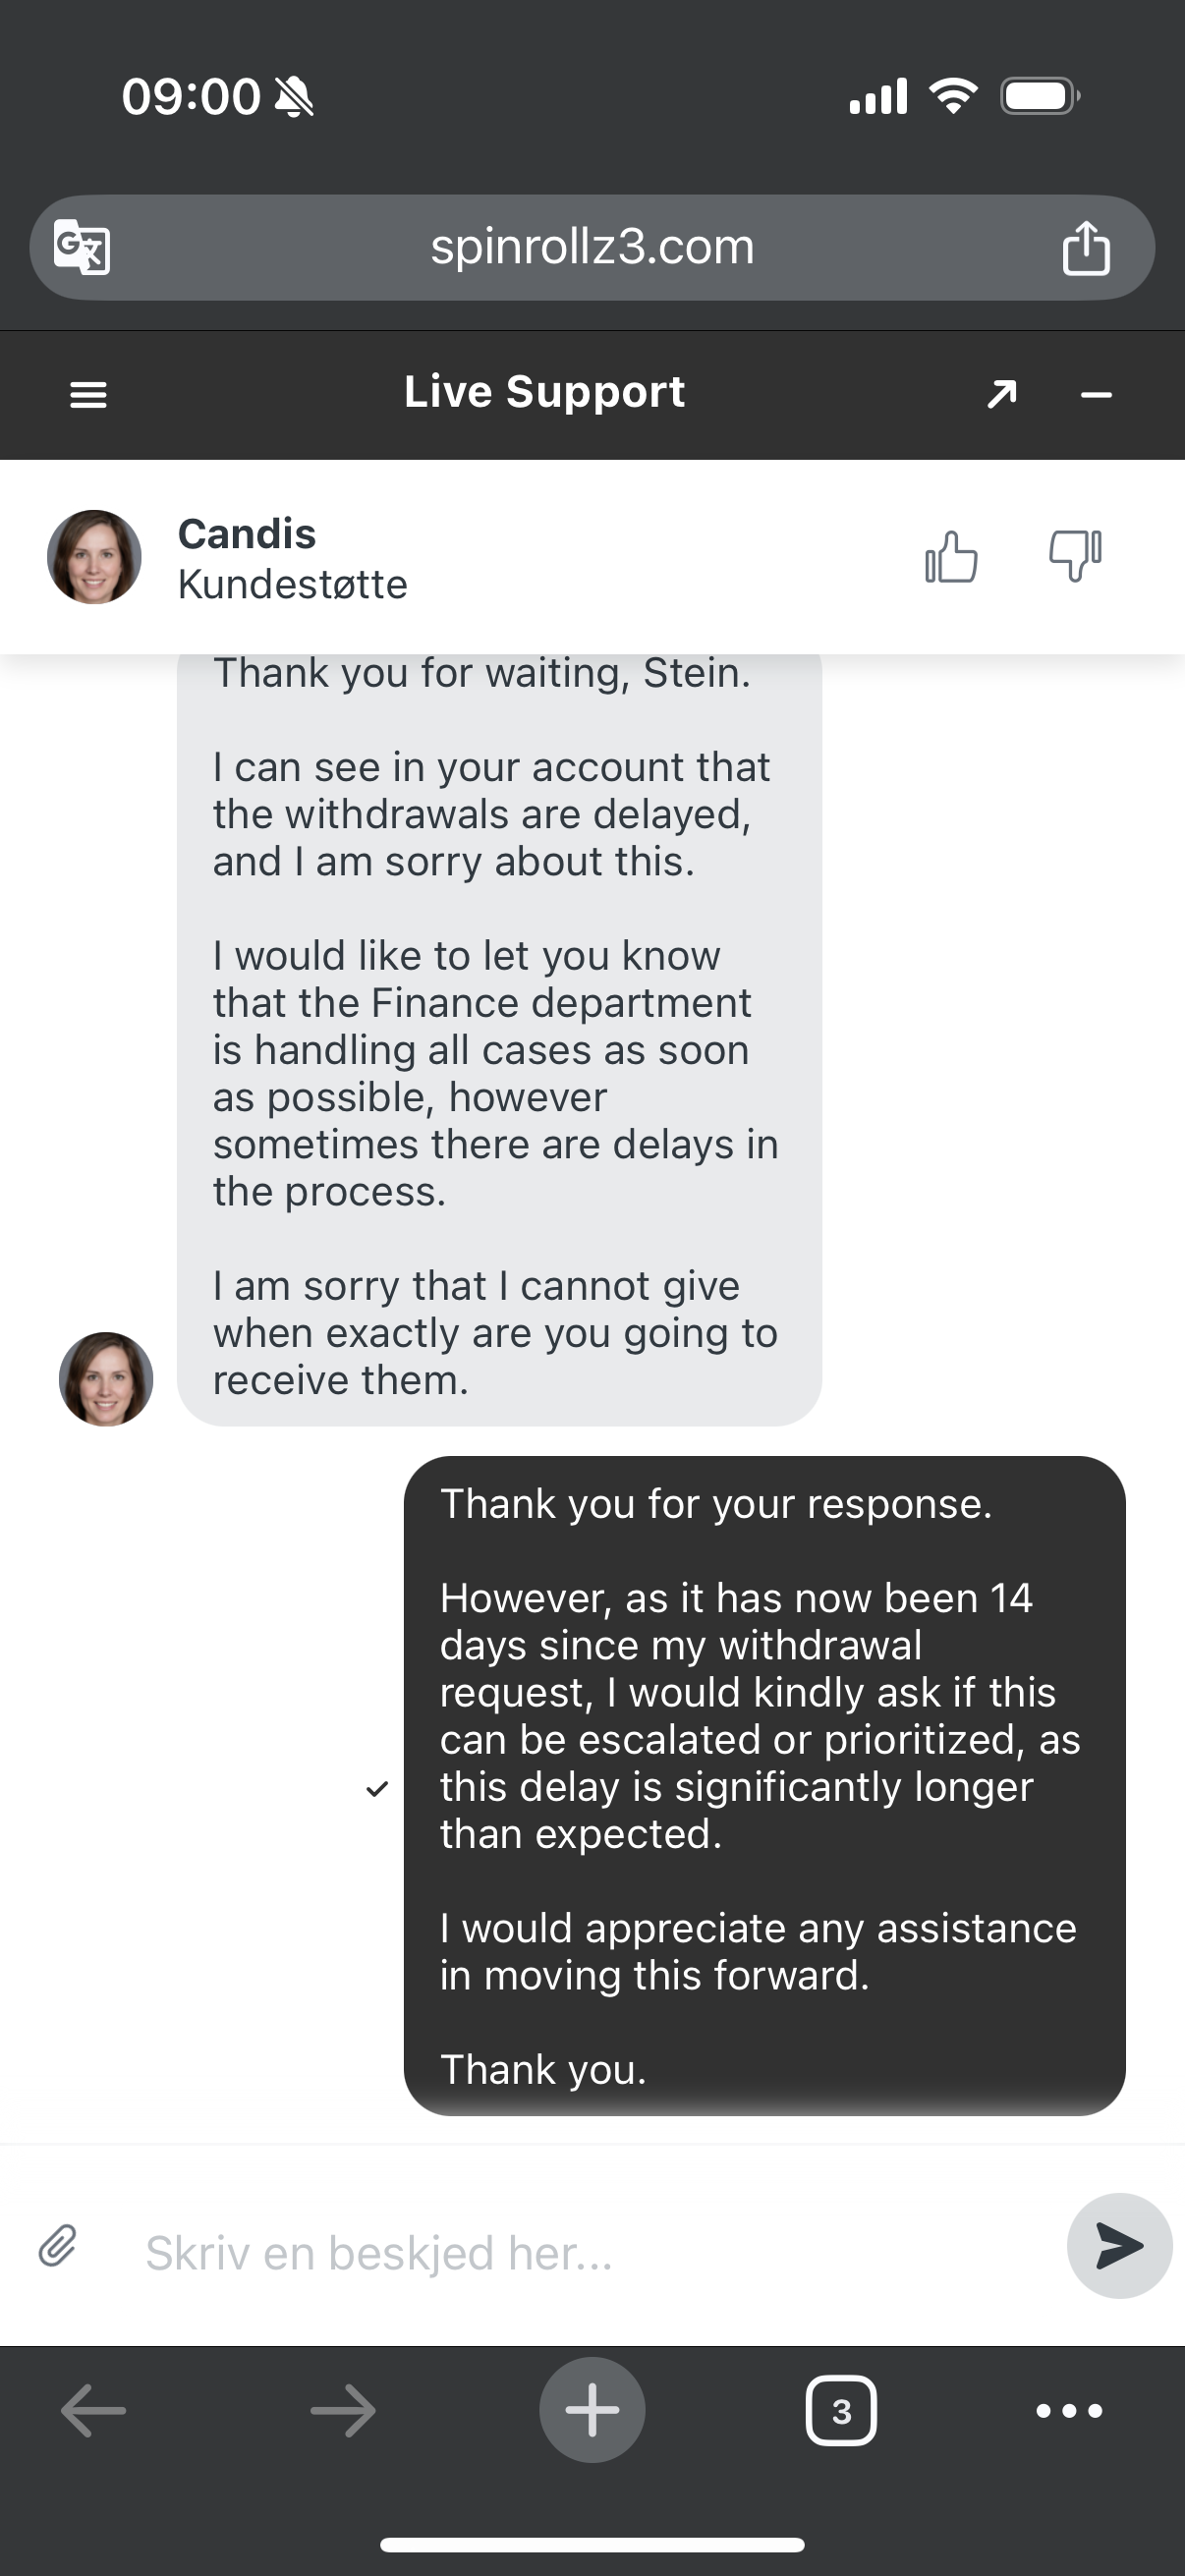Rate the agent with thumbs down
Screen dimensions: 1185x2576
tap(1075, 555)
